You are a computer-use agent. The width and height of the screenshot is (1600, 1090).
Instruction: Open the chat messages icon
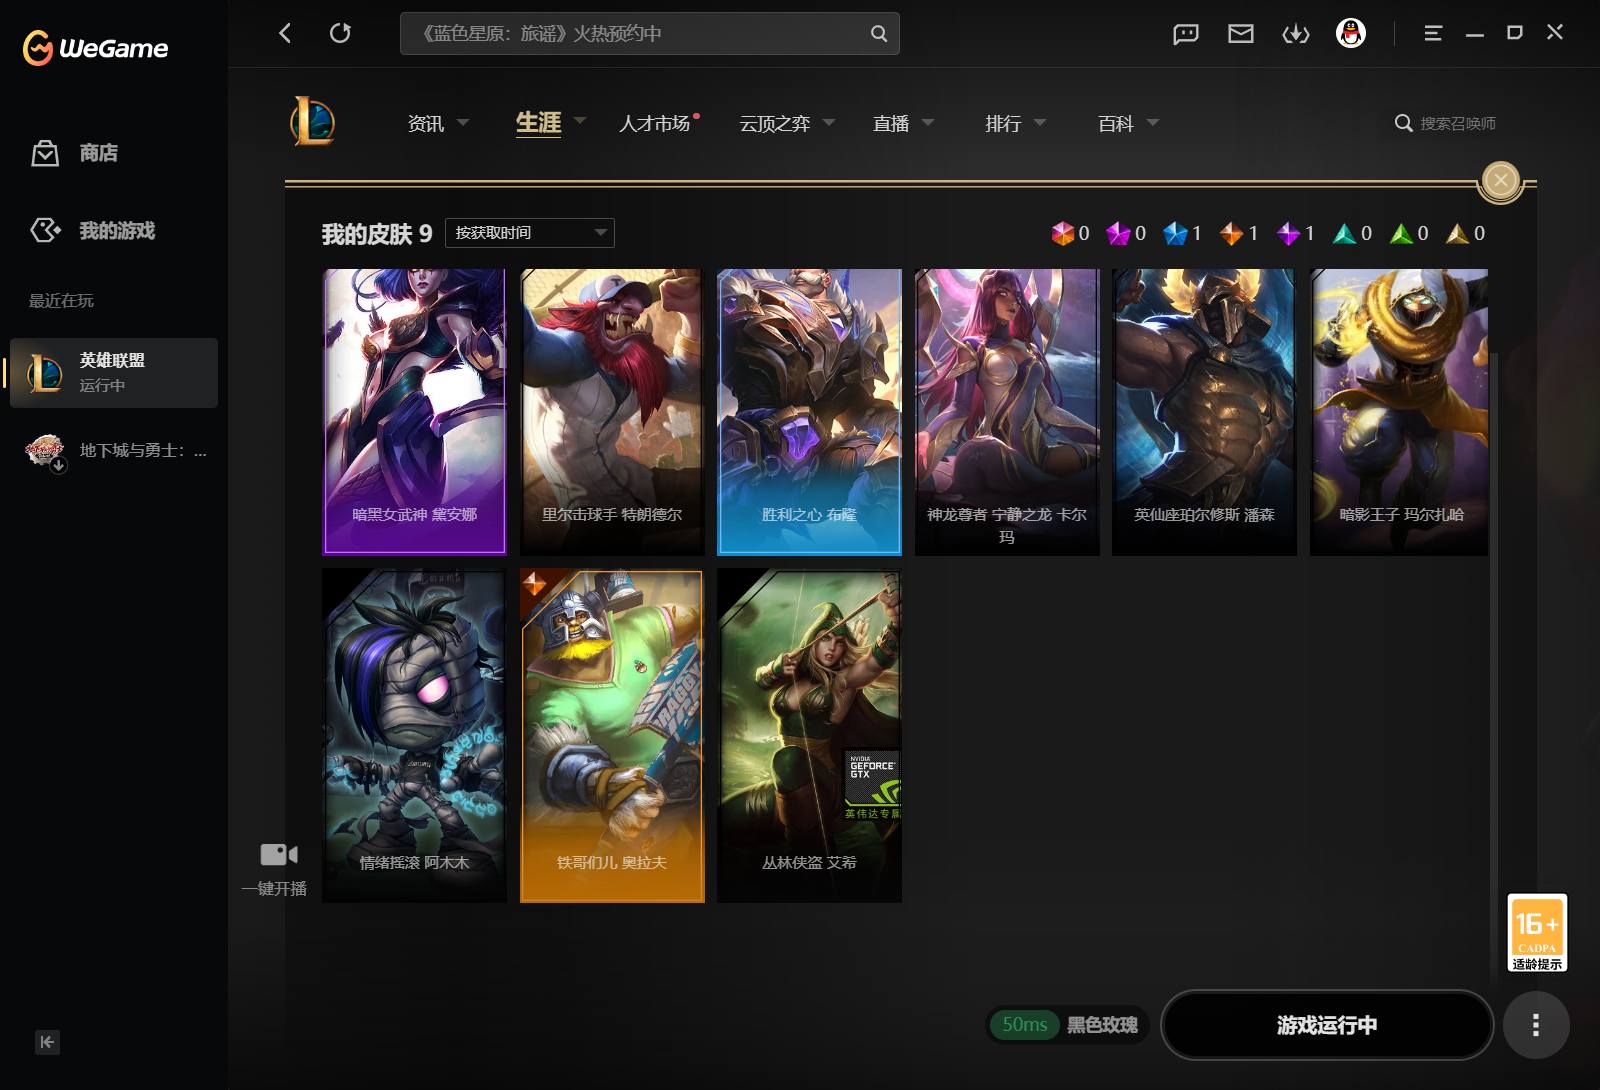[1186, 34]
